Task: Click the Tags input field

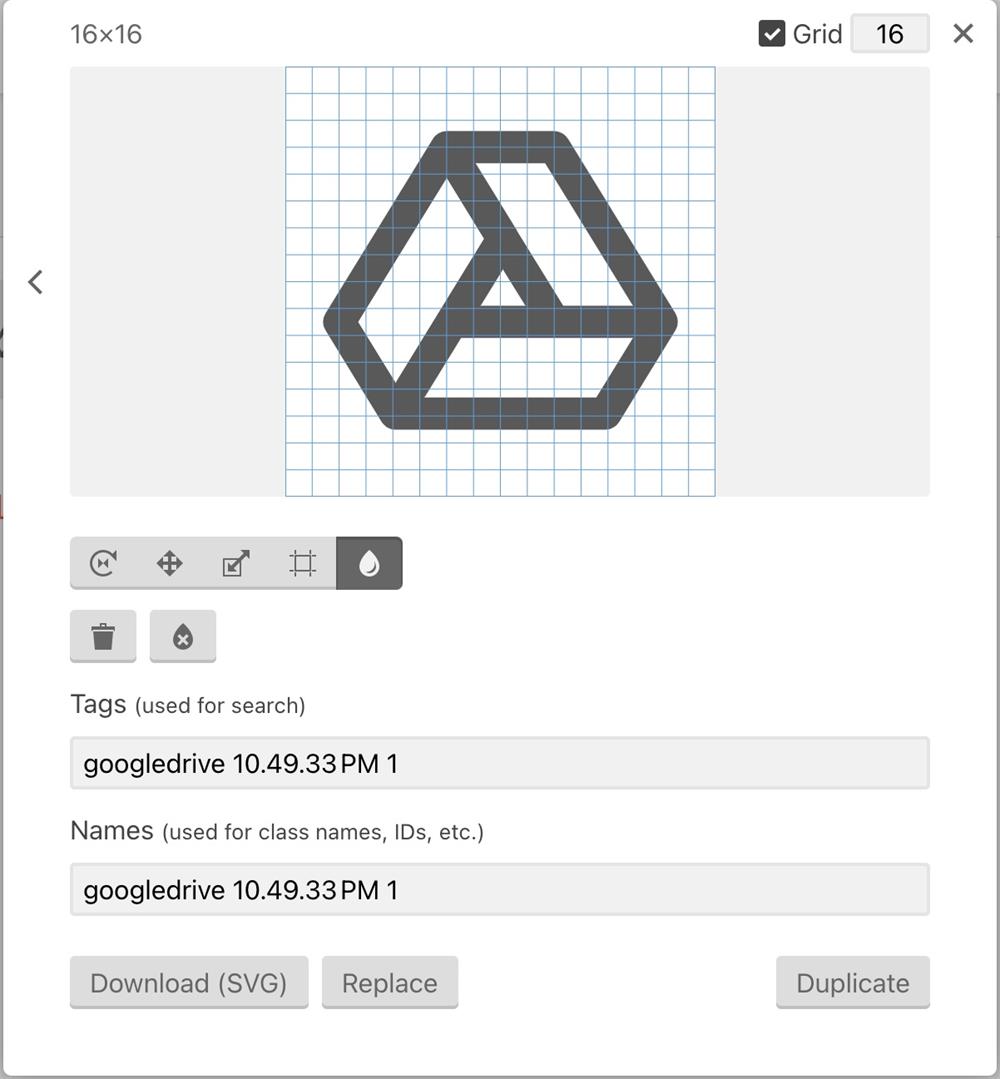Action: tap(500, 763)
